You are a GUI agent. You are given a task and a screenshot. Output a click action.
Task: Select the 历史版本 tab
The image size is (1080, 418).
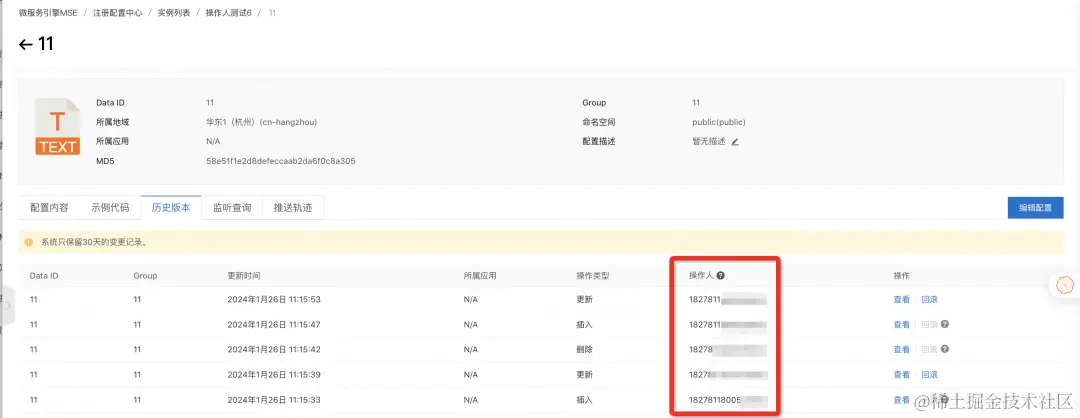[x=171, y=207]
